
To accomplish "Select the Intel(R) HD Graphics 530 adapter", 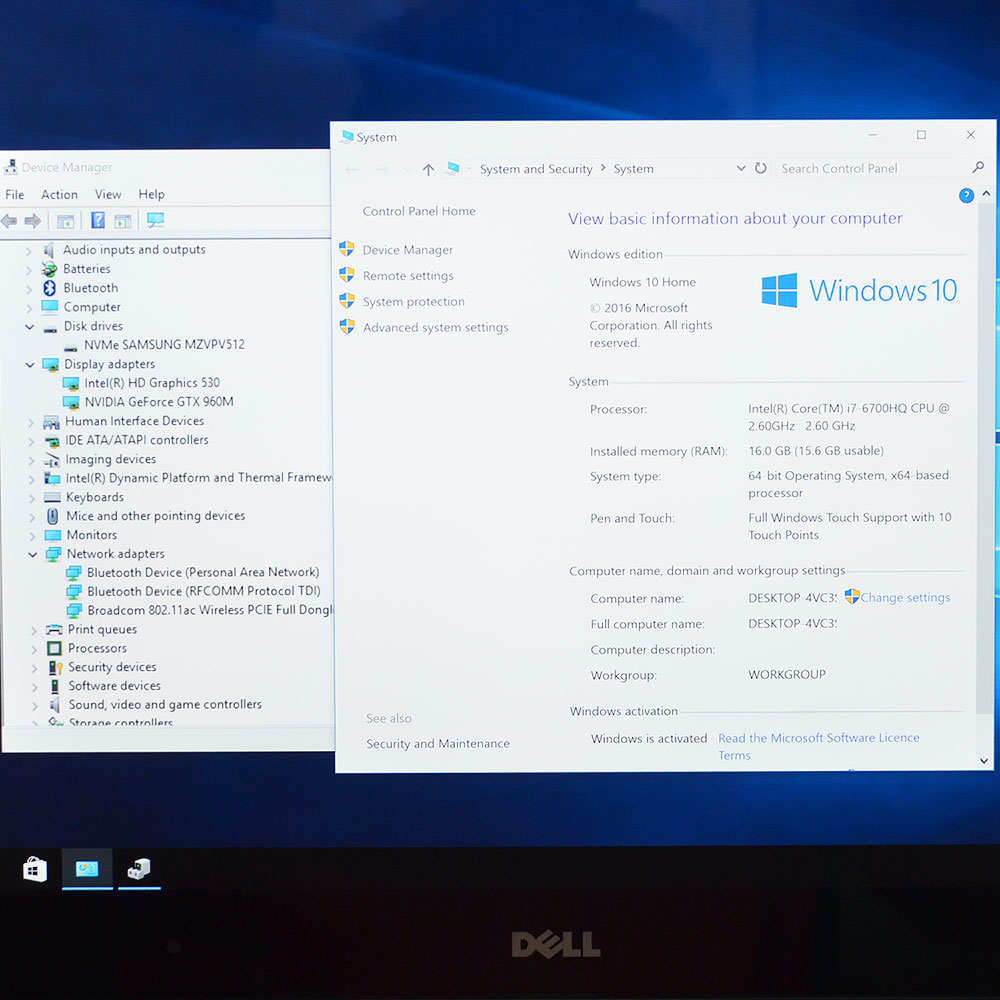I will coord(152,383).
